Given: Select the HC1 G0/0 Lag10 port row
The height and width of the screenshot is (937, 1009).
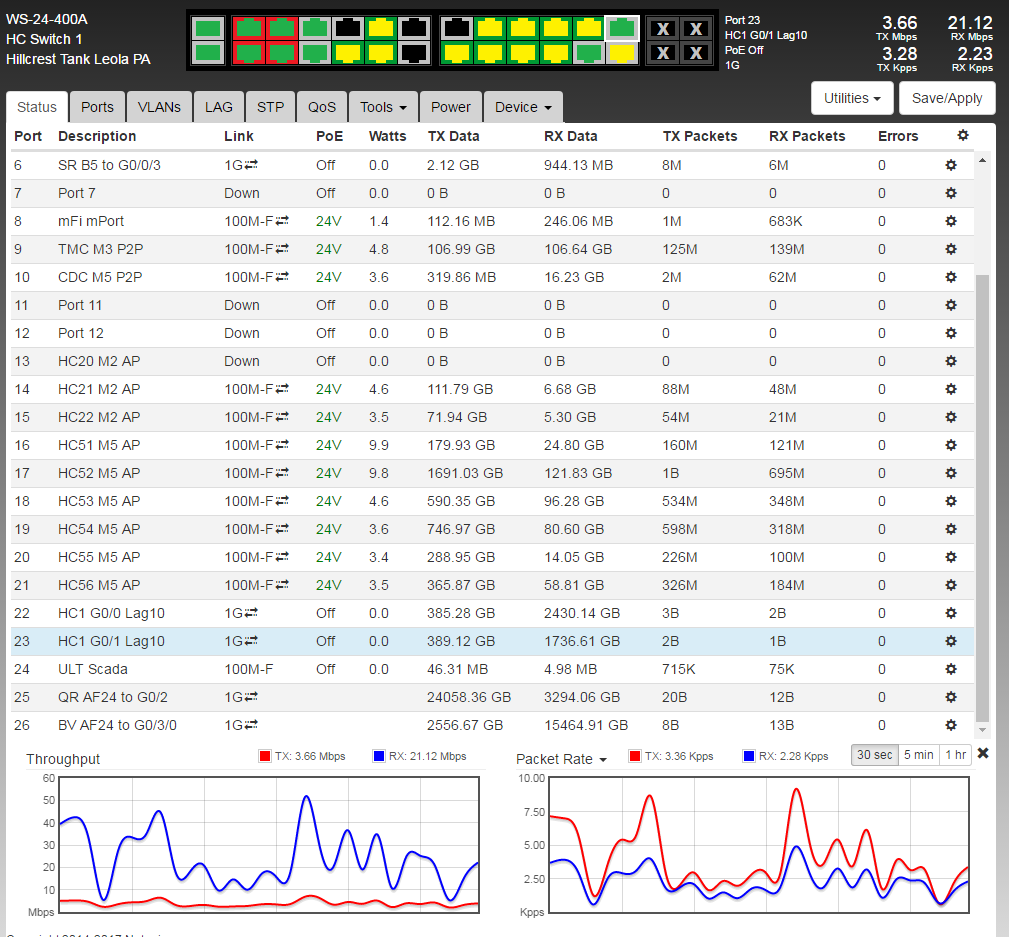Looking at the screenshot, I should 111,613.
